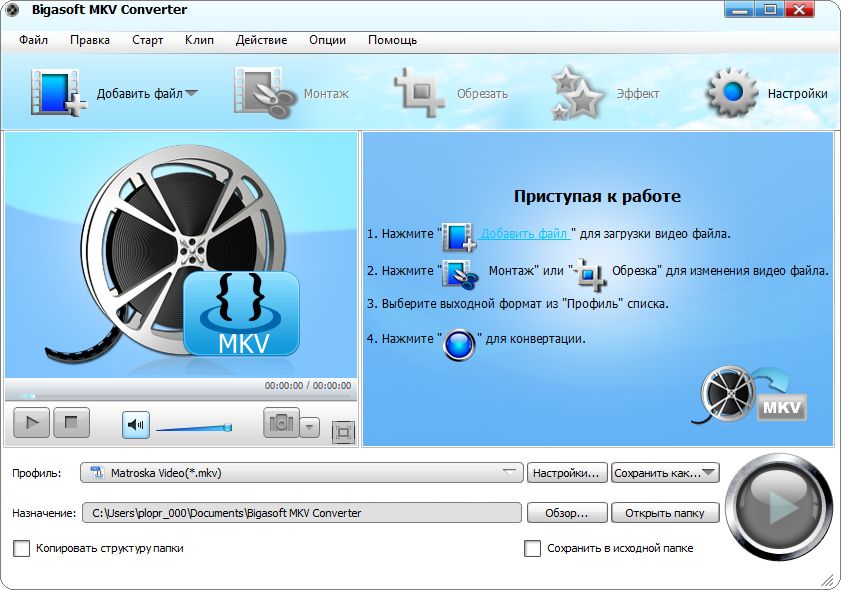Stop playback with the Stop button
This screenshot has height=590, width=841.
pyautogui.click(x=71, y=422)
